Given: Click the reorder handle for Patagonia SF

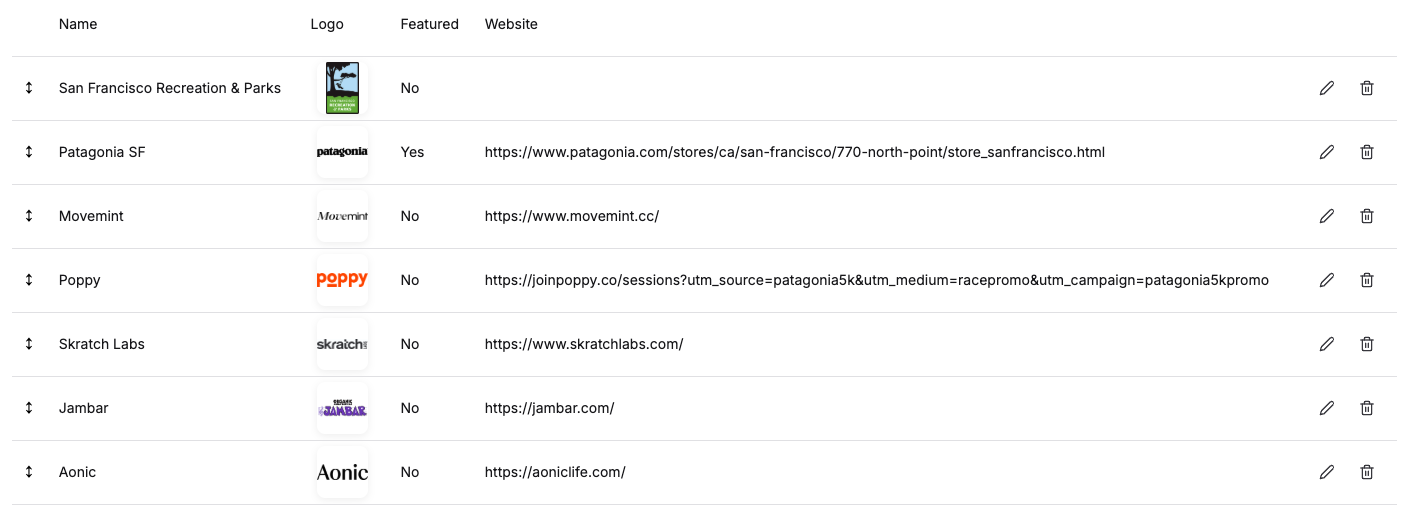Looking at the screenshot, I should point(29,152).
